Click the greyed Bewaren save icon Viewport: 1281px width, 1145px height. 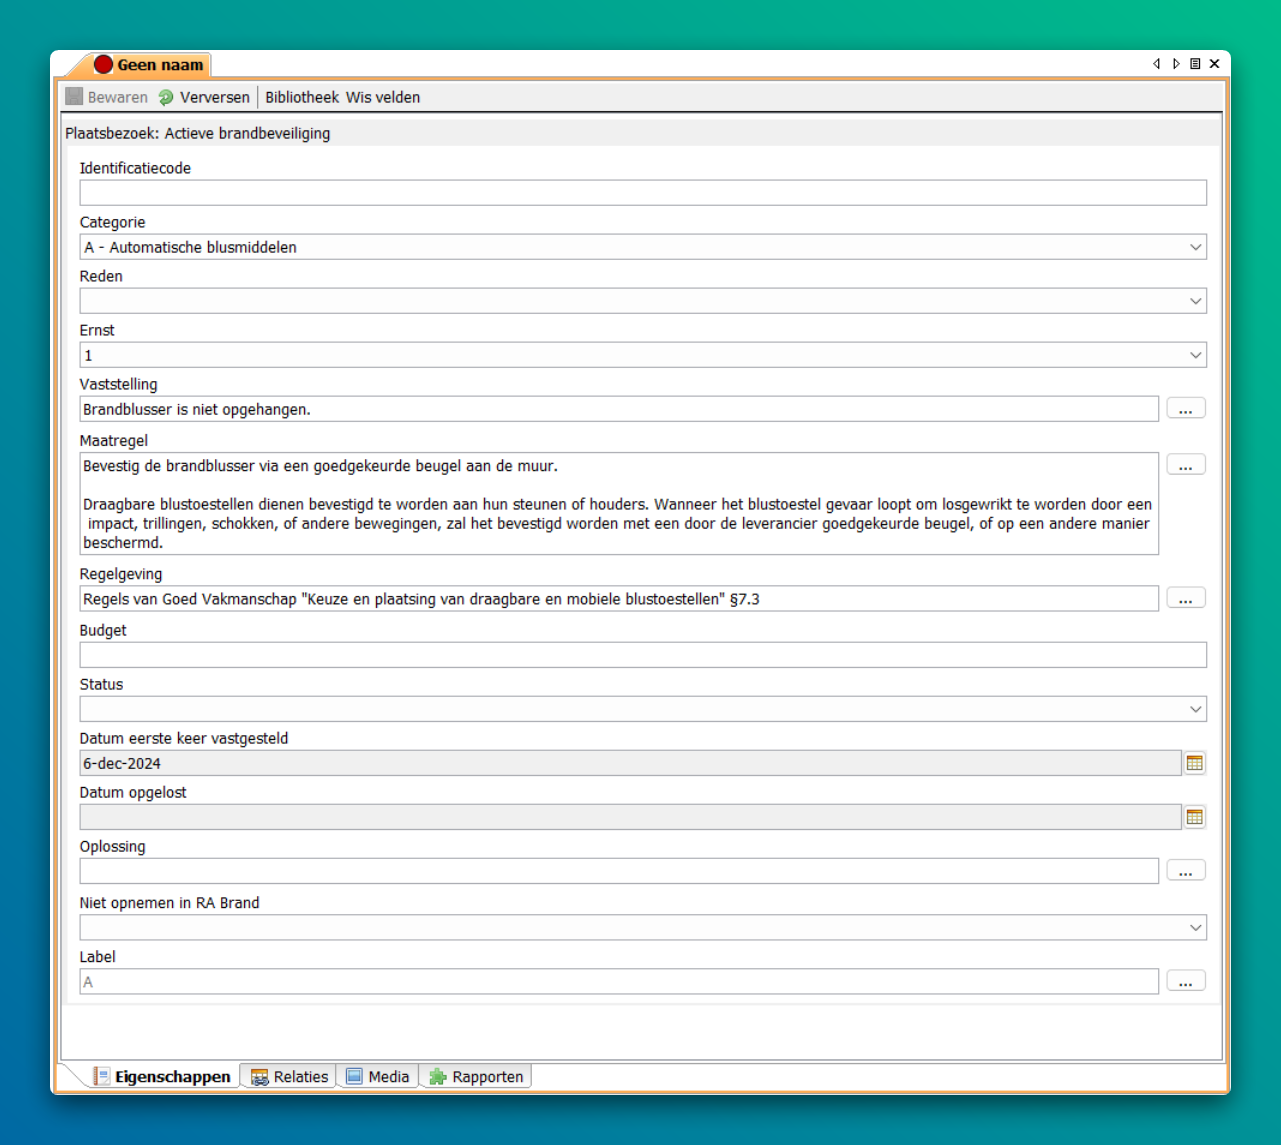point(74,97)
